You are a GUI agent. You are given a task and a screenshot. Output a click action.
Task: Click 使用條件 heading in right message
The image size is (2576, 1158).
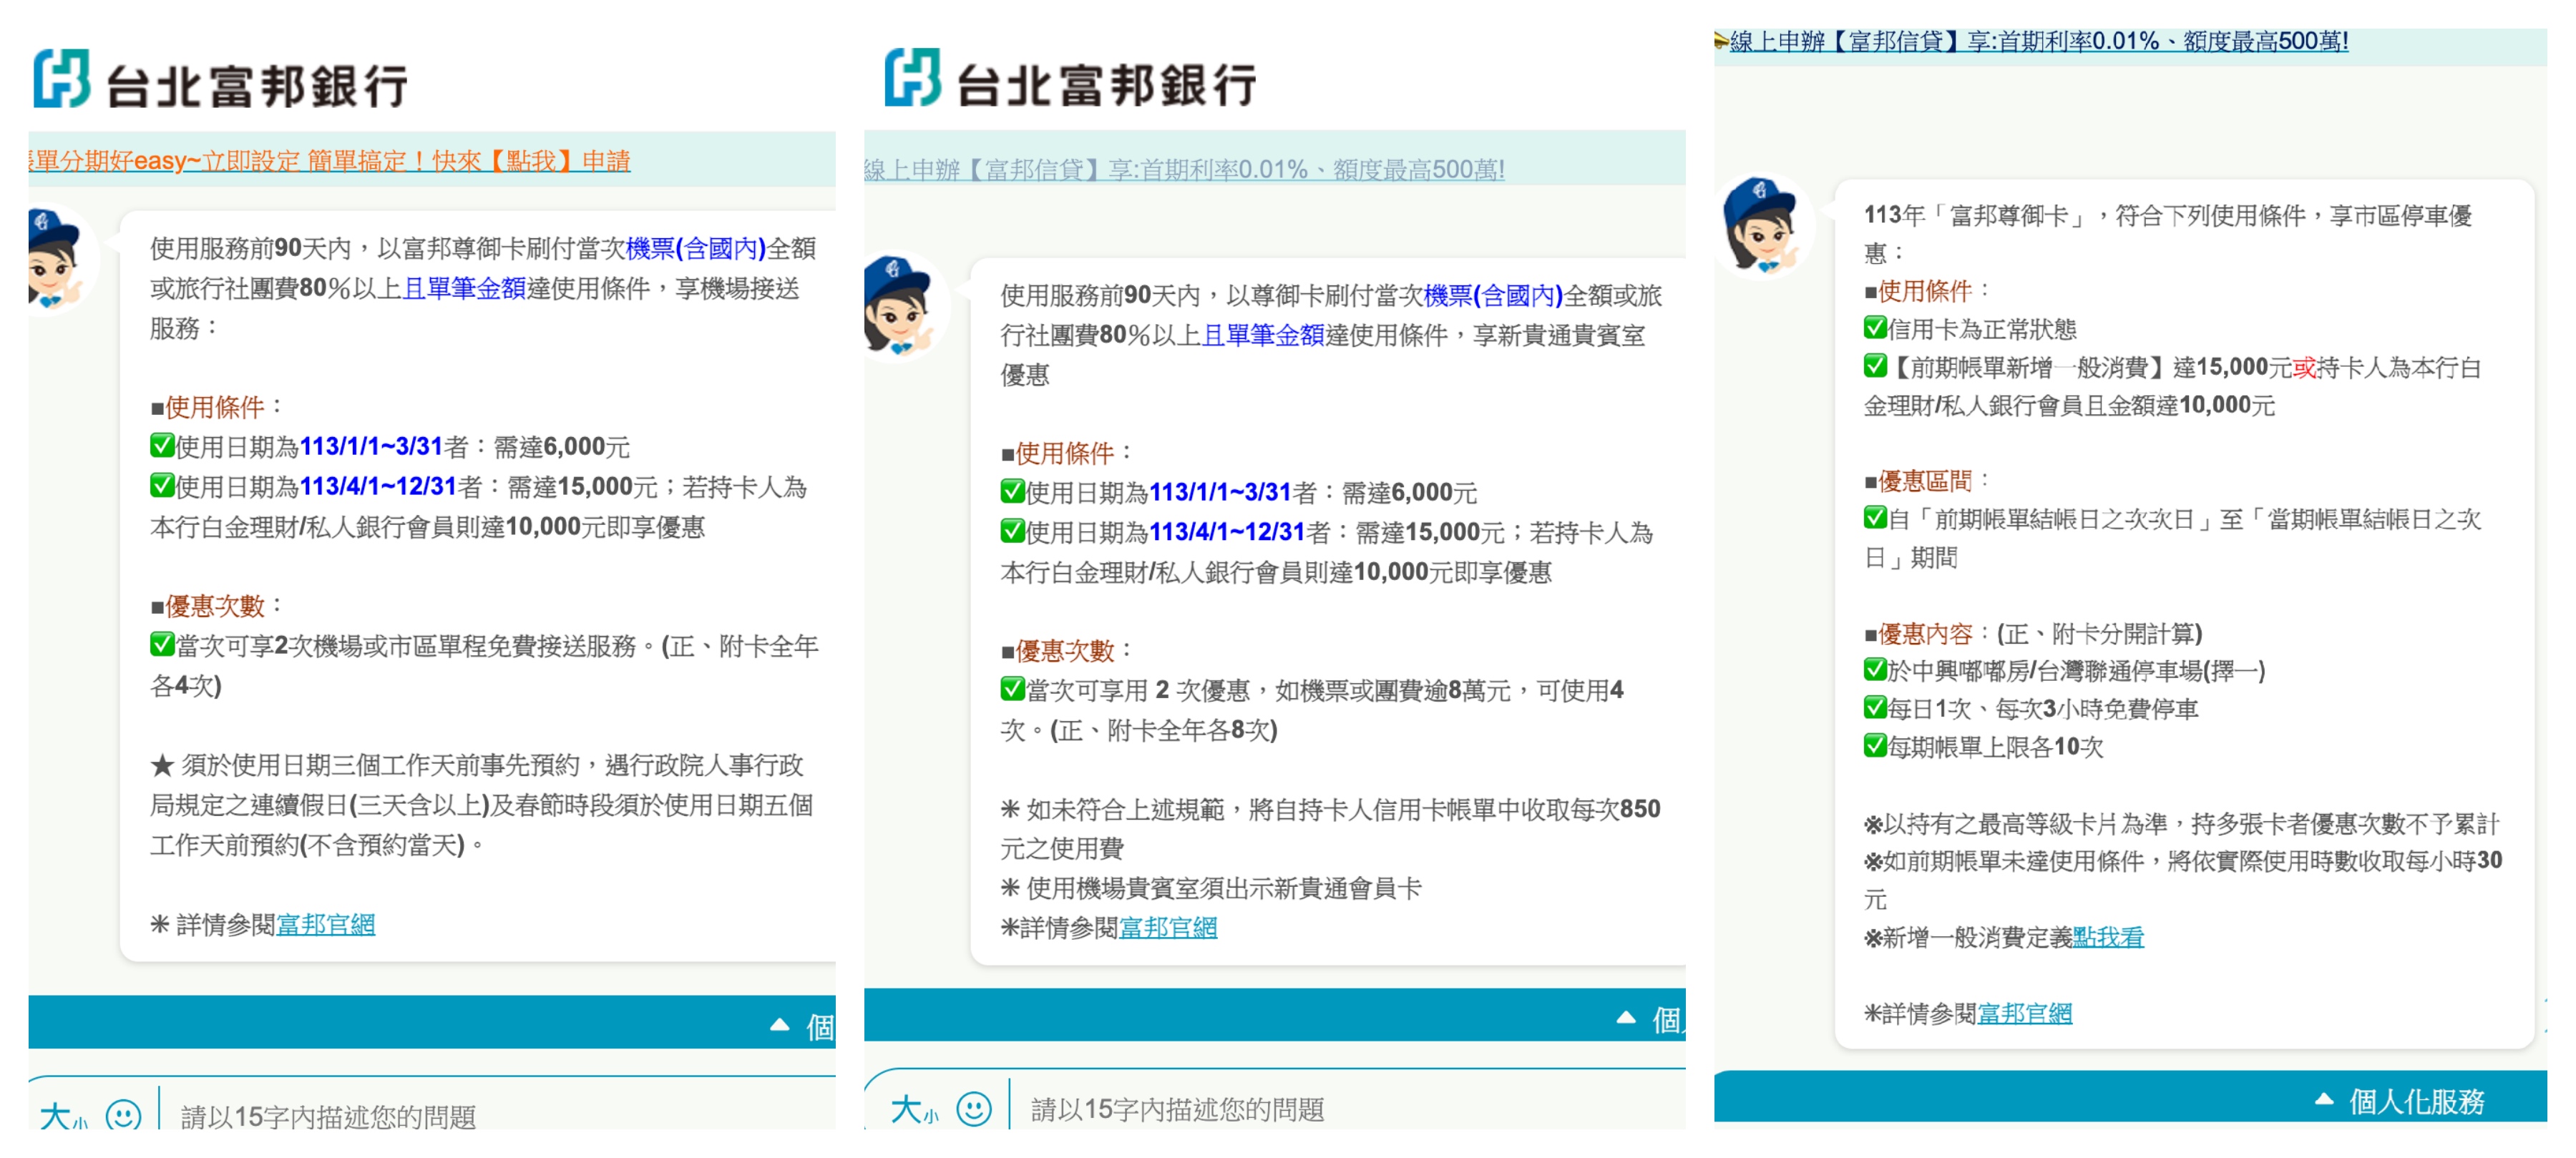pos(1924,291)
